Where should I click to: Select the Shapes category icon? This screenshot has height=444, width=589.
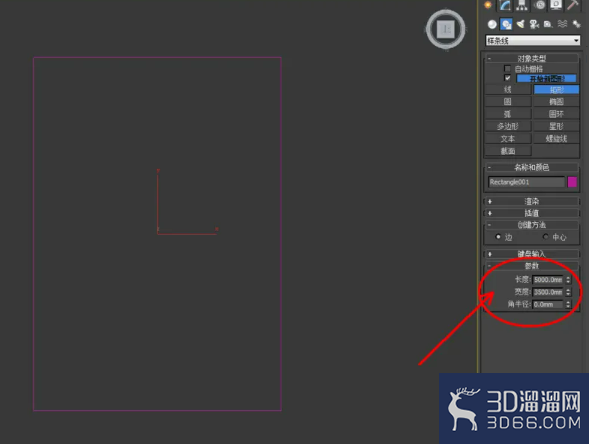(506, 24)
